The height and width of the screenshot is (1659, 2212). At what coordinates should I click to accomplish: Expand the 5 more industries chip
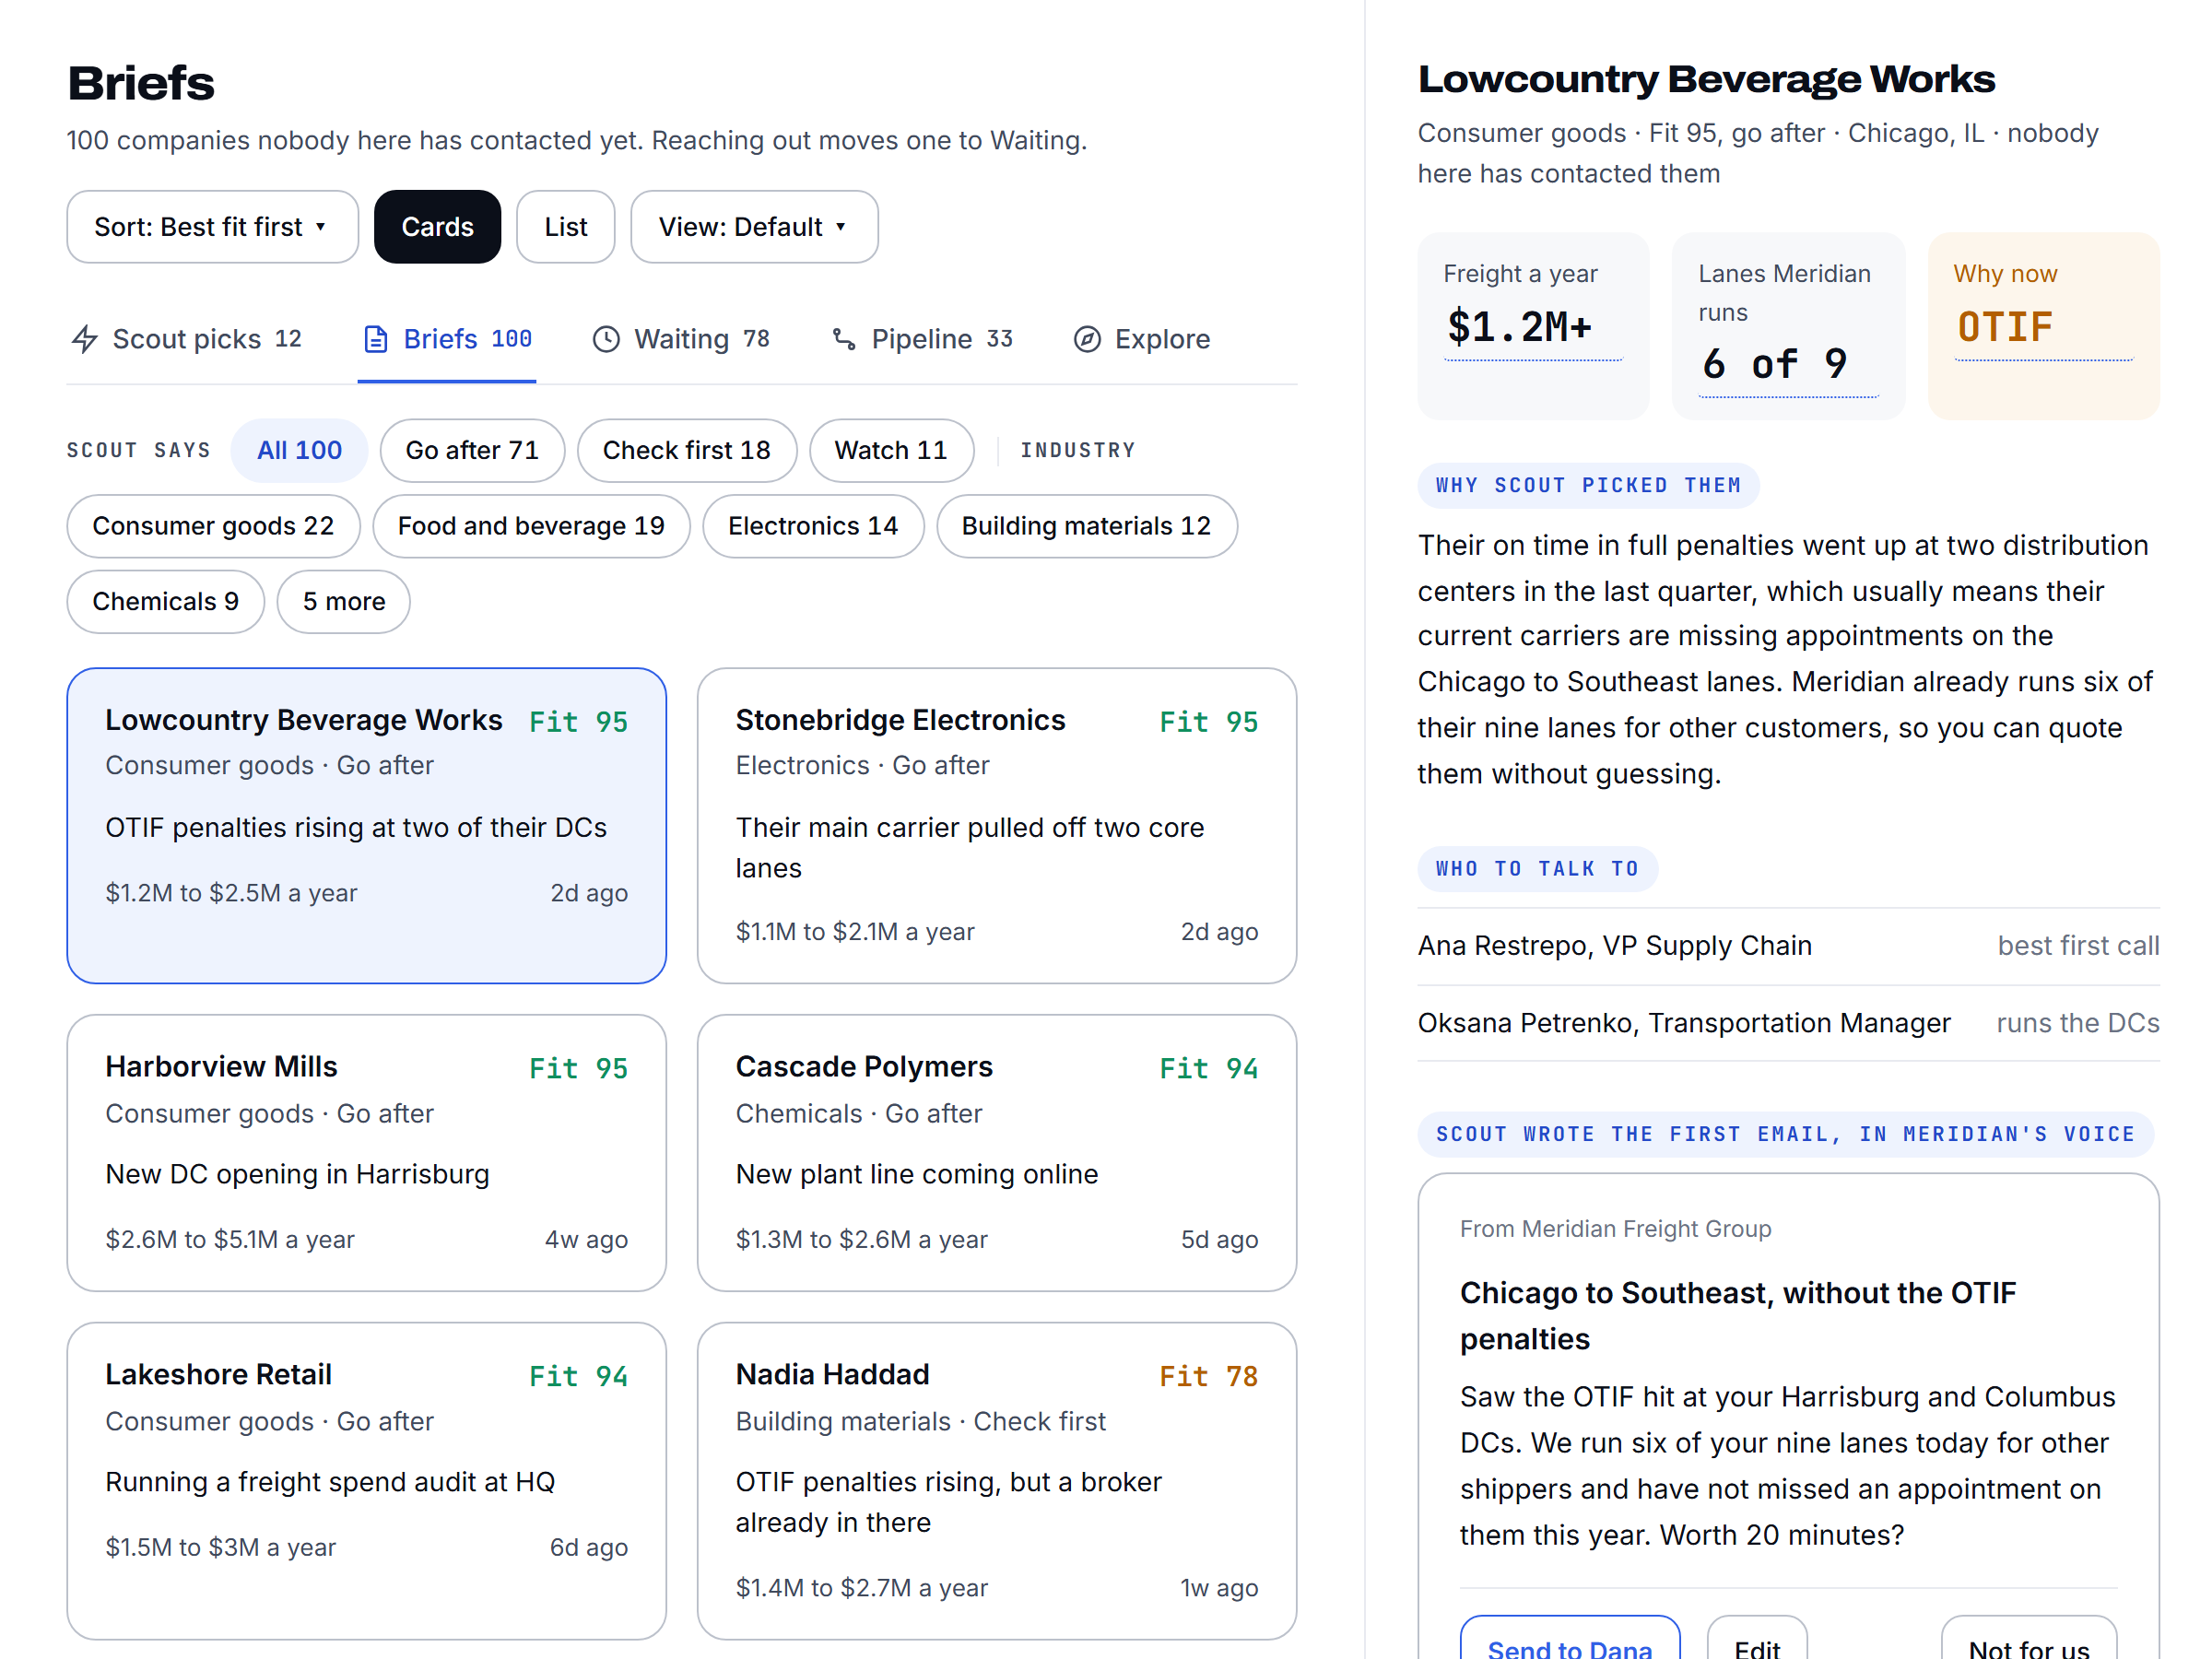[x=344, y=601]
